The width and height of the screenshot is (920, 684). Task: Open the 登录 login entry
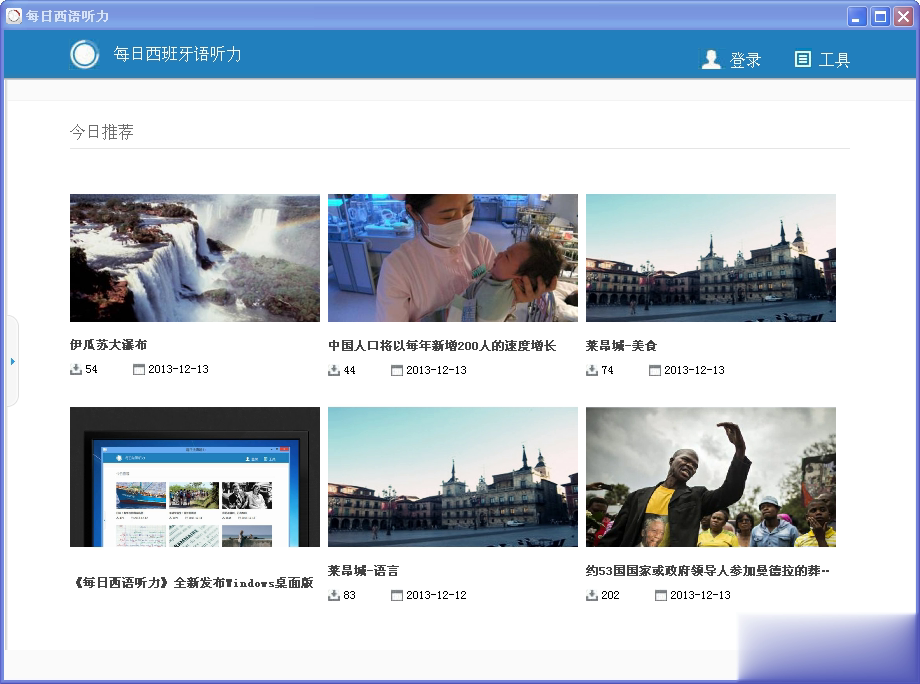pos(746,59)
